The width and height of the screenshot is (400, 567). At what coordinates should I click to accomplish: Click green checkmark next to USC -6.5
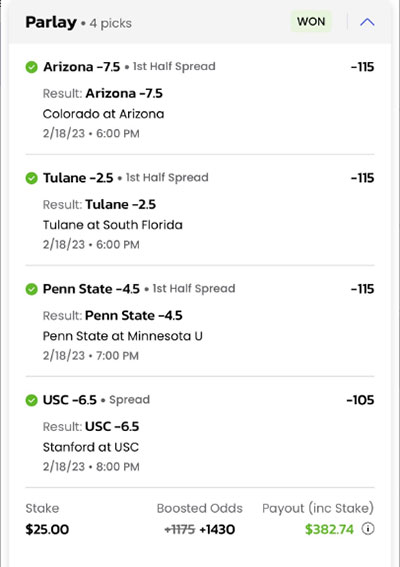pos(31,400)
